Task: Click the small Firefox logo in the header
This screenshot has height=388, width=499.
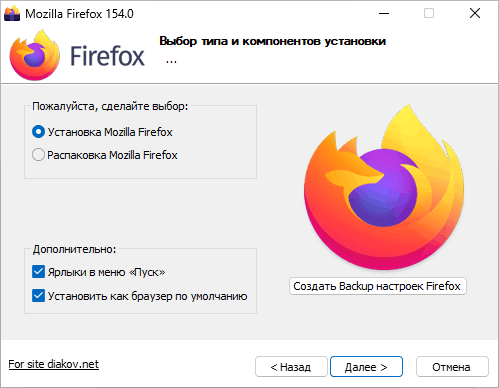Action: (x=35, y=55)
